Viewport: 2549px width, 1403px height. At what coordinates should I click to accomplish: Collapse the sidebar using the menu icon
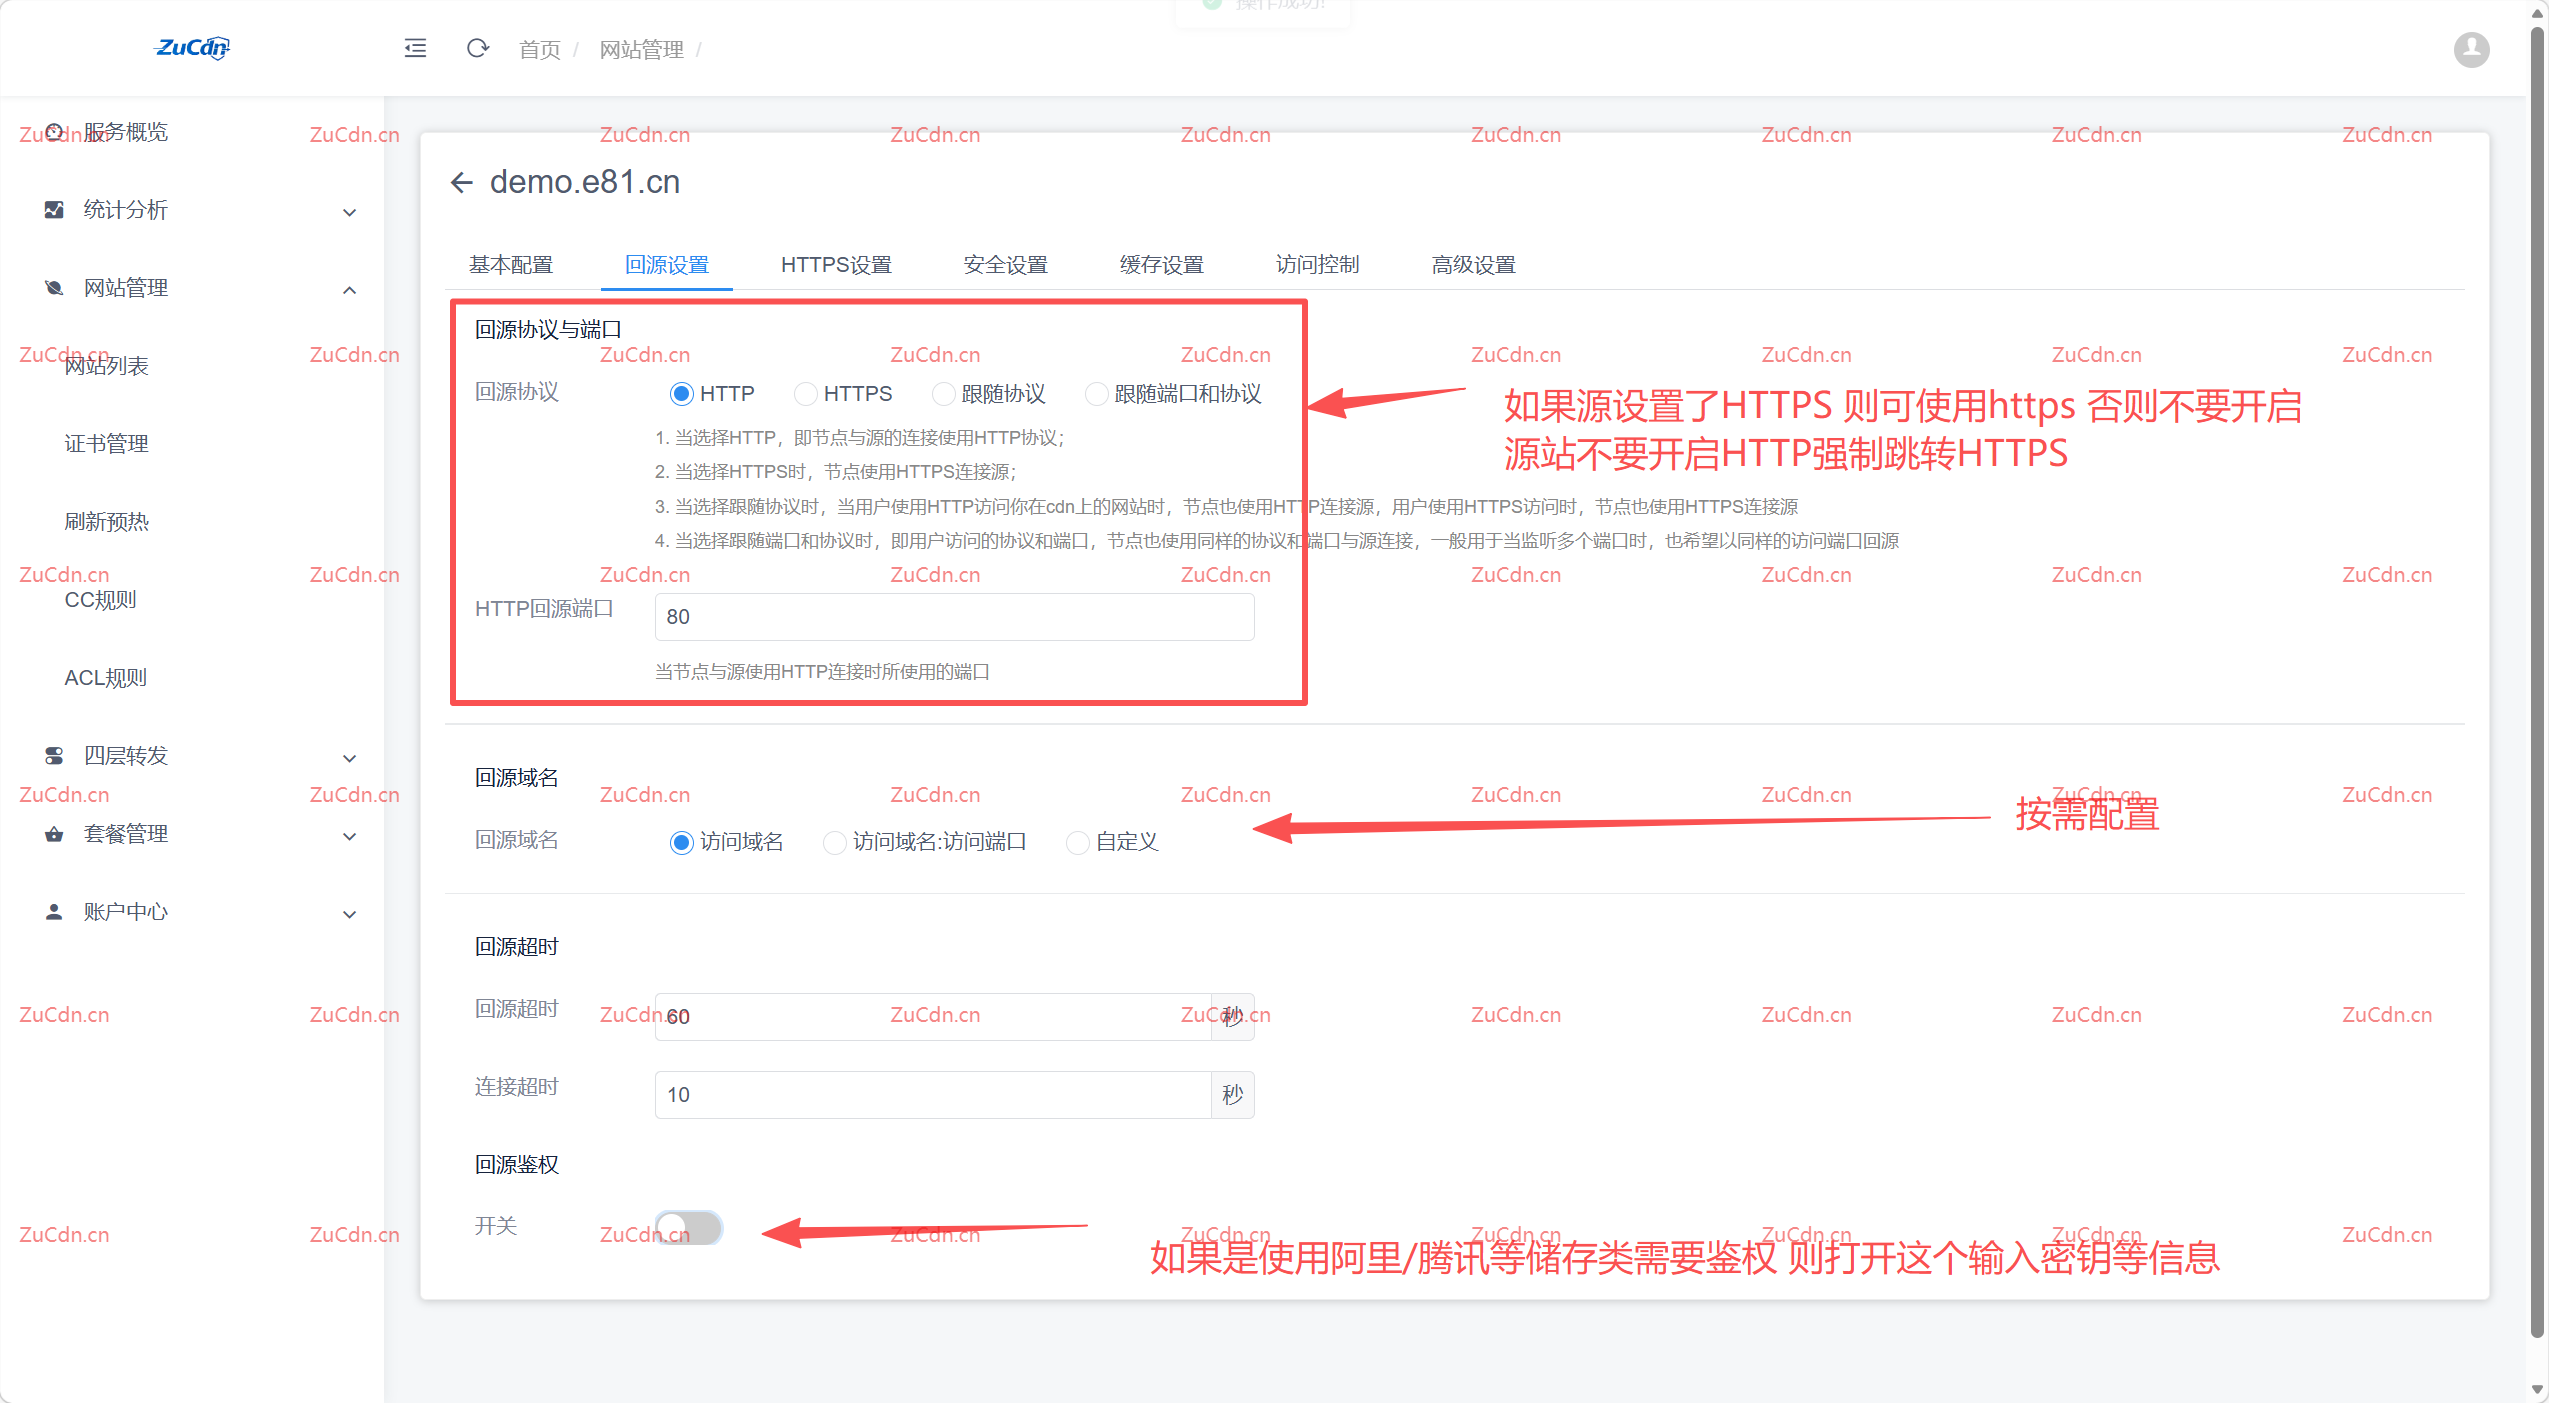414,48
